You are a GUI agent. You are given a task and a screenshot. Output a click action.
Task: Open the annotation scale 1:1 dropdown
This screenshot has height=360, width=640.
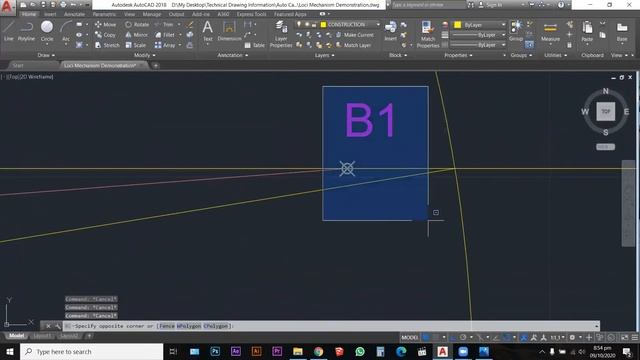point(557,338)
